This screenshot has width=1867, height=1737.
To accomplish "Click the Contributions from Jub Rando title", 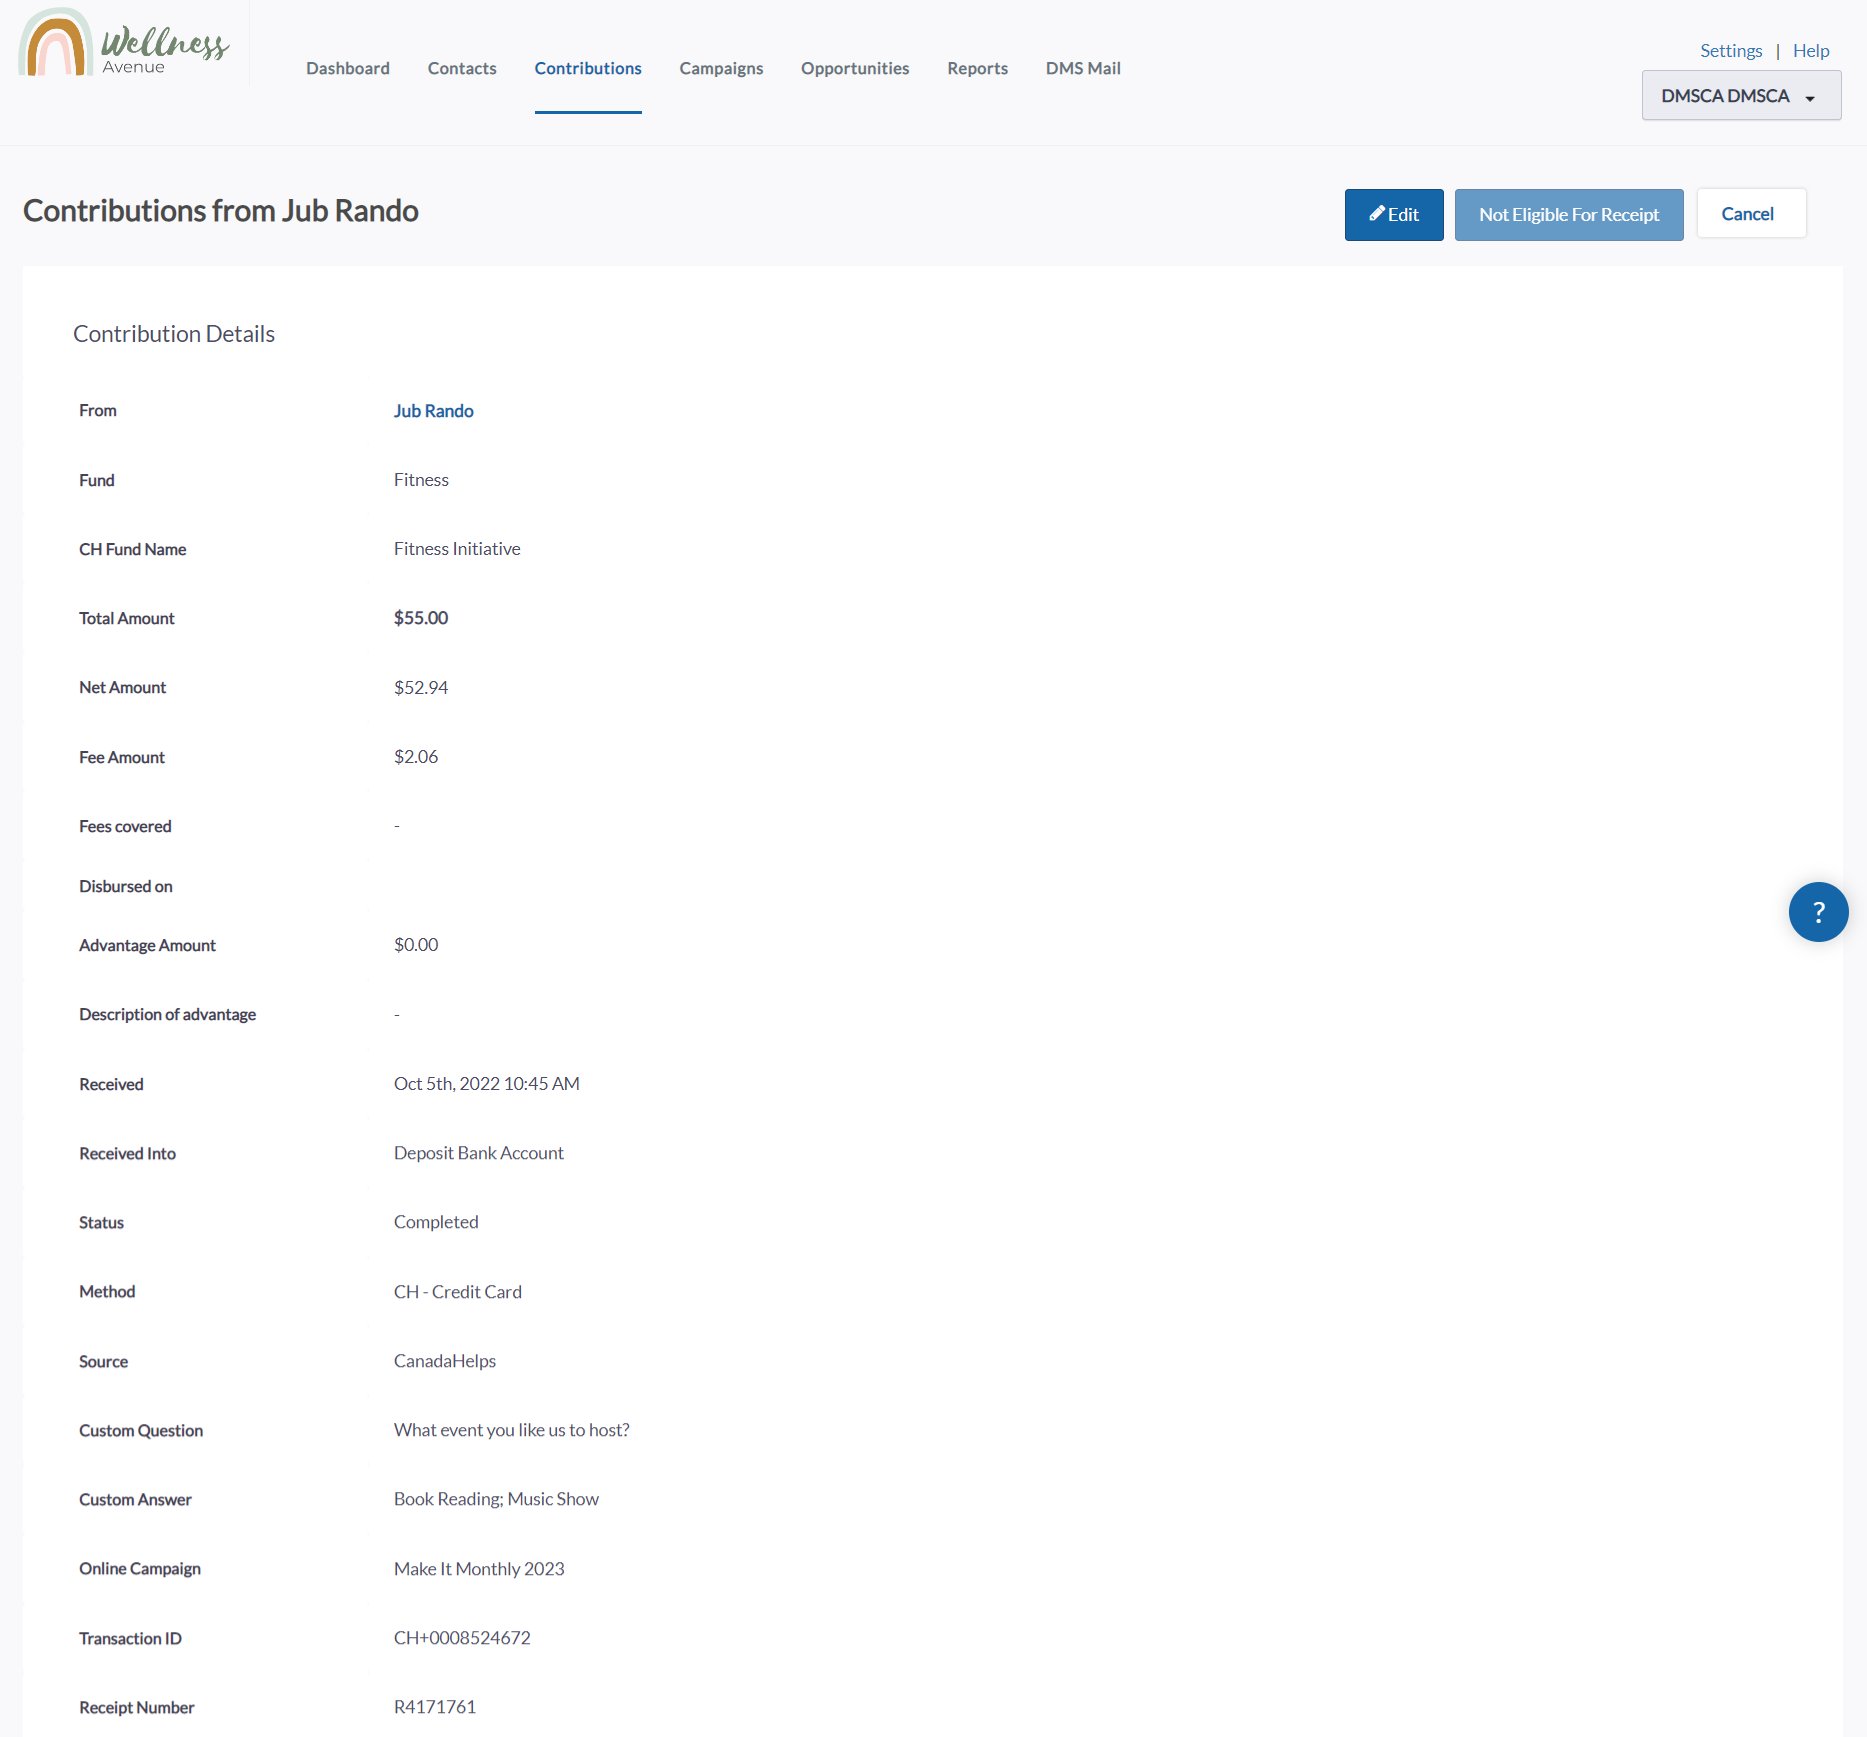I will pyautogui.click(x=221, y=211).
